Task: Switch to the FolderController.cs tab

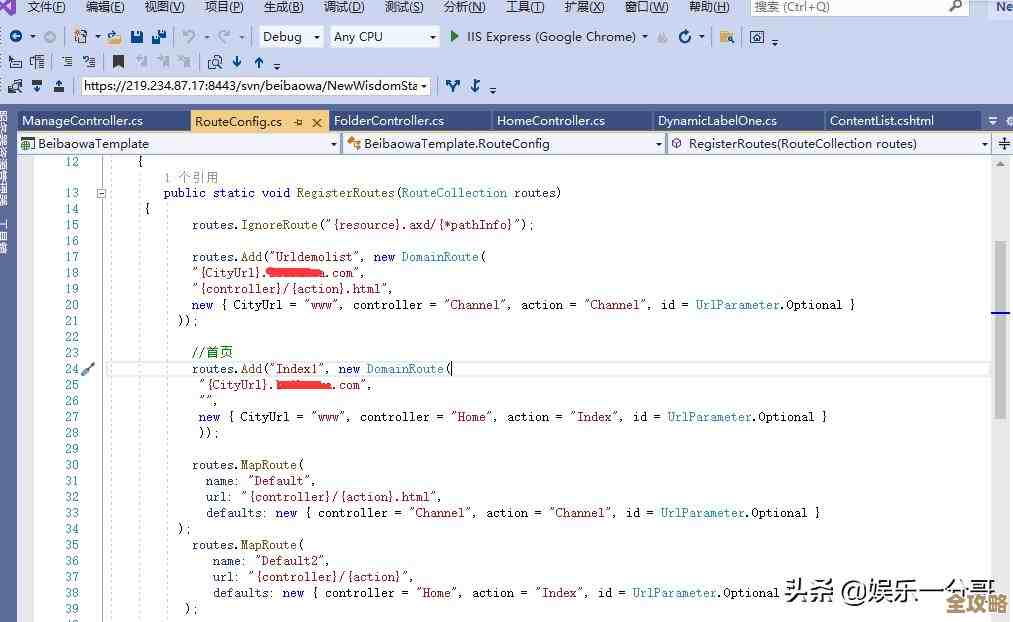Action: 389,121
